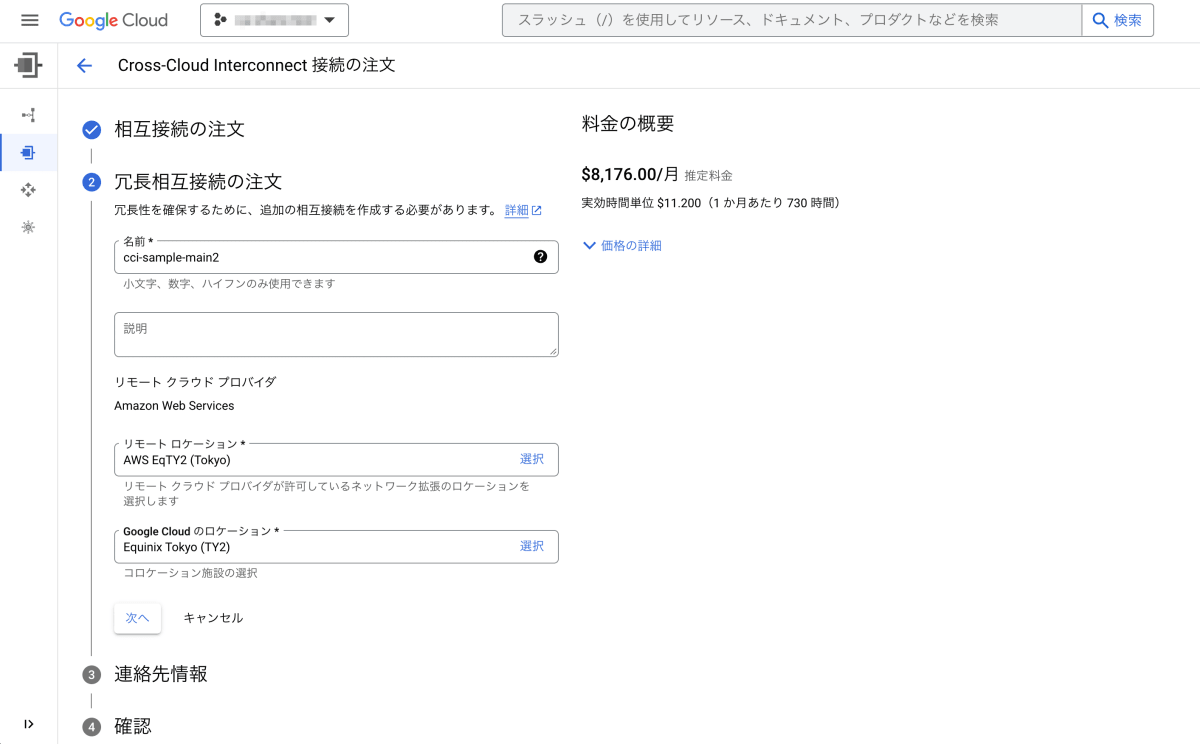Click the Interconnect product icon in sidebar
Viewport: 1200px width, 744px height.
click(x=28, y=66)
